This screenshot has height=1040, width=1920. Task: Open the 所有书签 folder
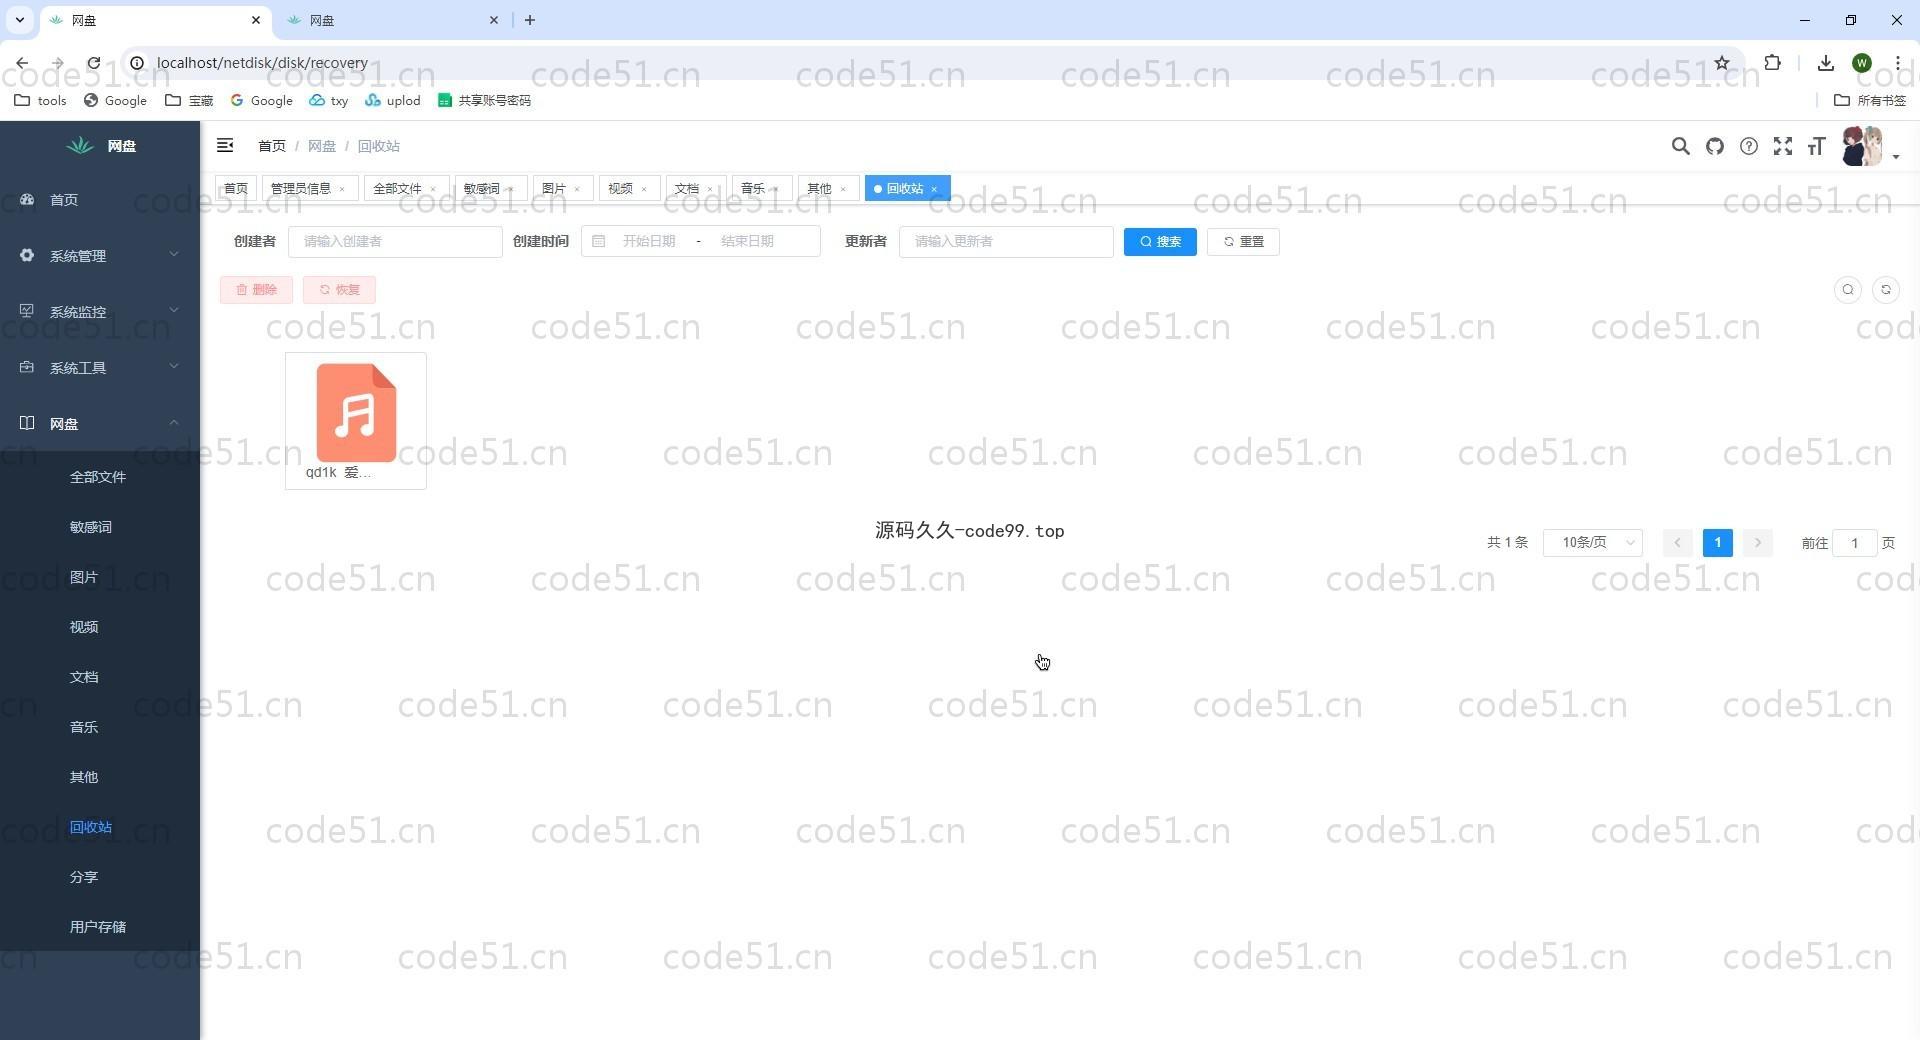1870,101
